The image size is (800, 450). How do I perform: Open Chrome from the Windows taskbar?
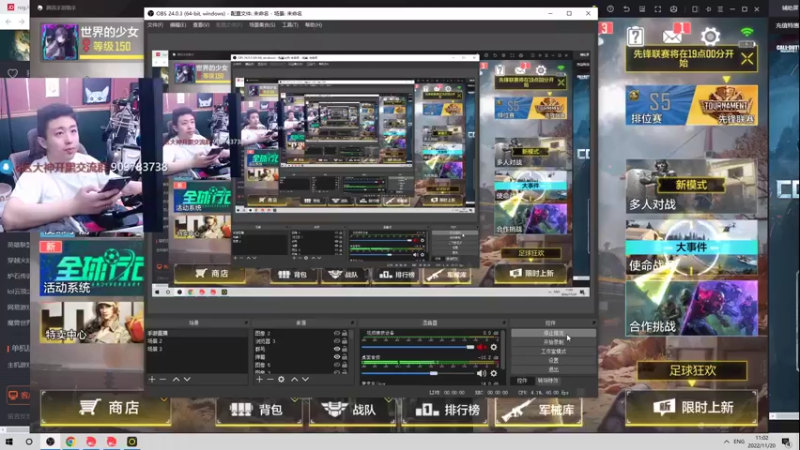(70, 441)
